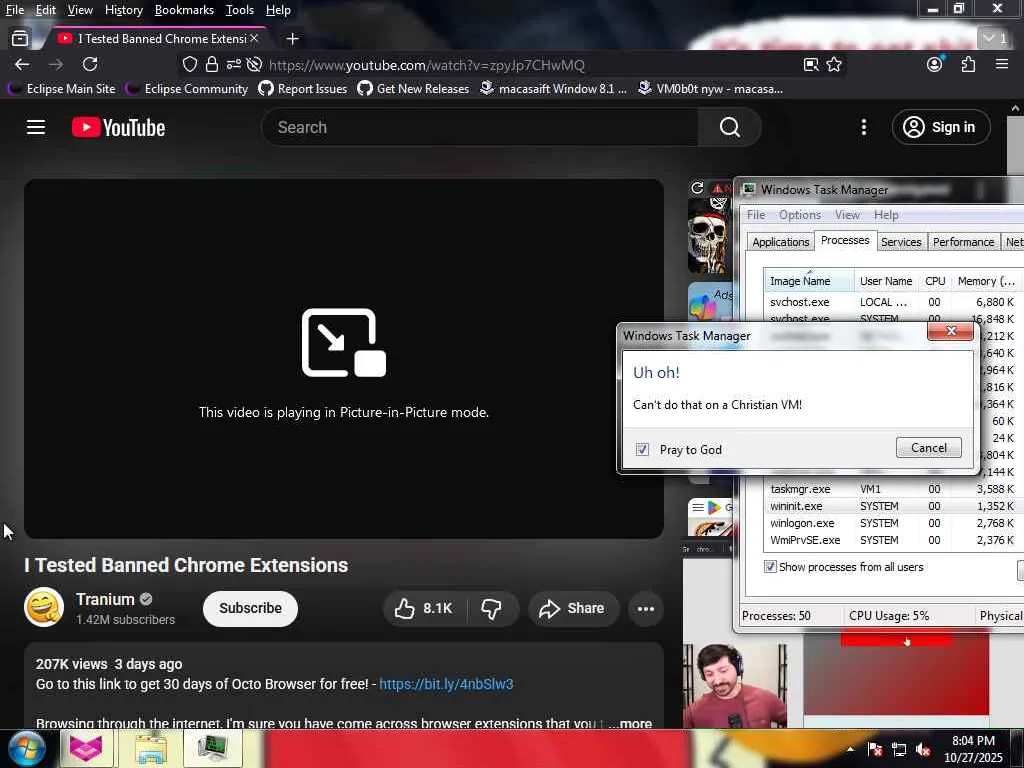The image size is (1024, 768).
Task: Focus the address bar URL
Action: pyautogui.click(x=426, y=65)
